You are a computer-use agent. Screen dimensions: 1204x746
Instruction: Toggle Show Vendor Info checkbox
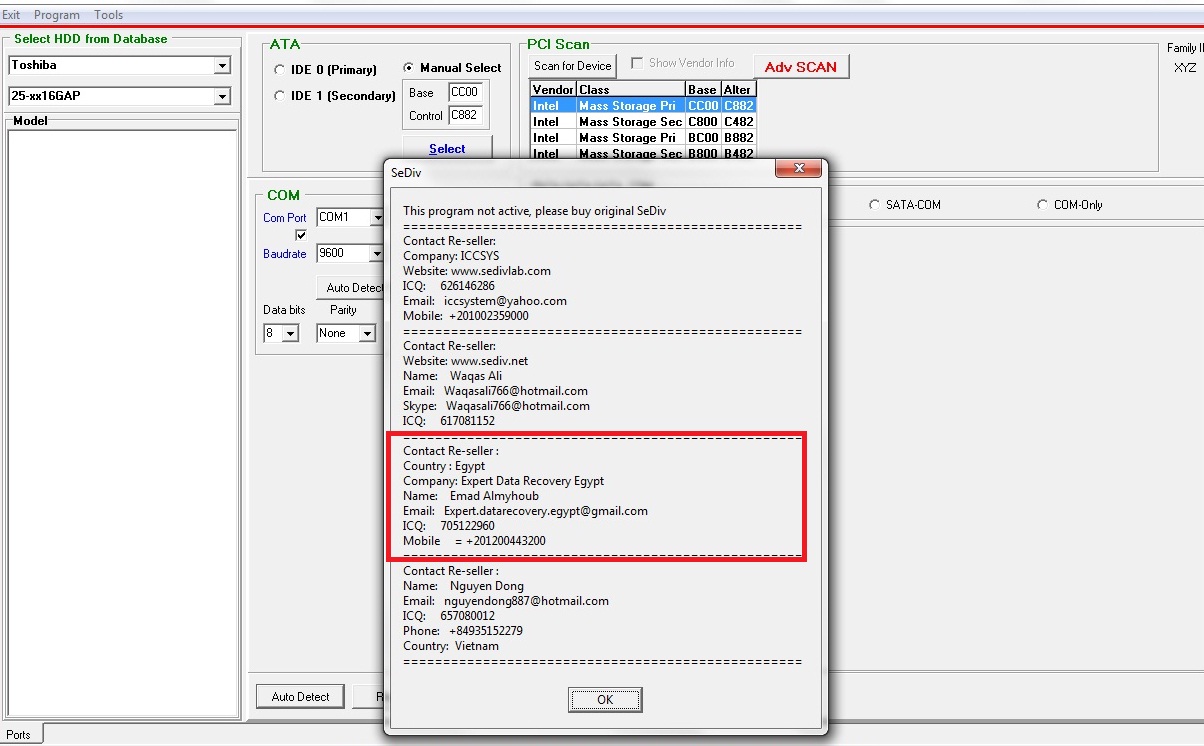[636, 63]
